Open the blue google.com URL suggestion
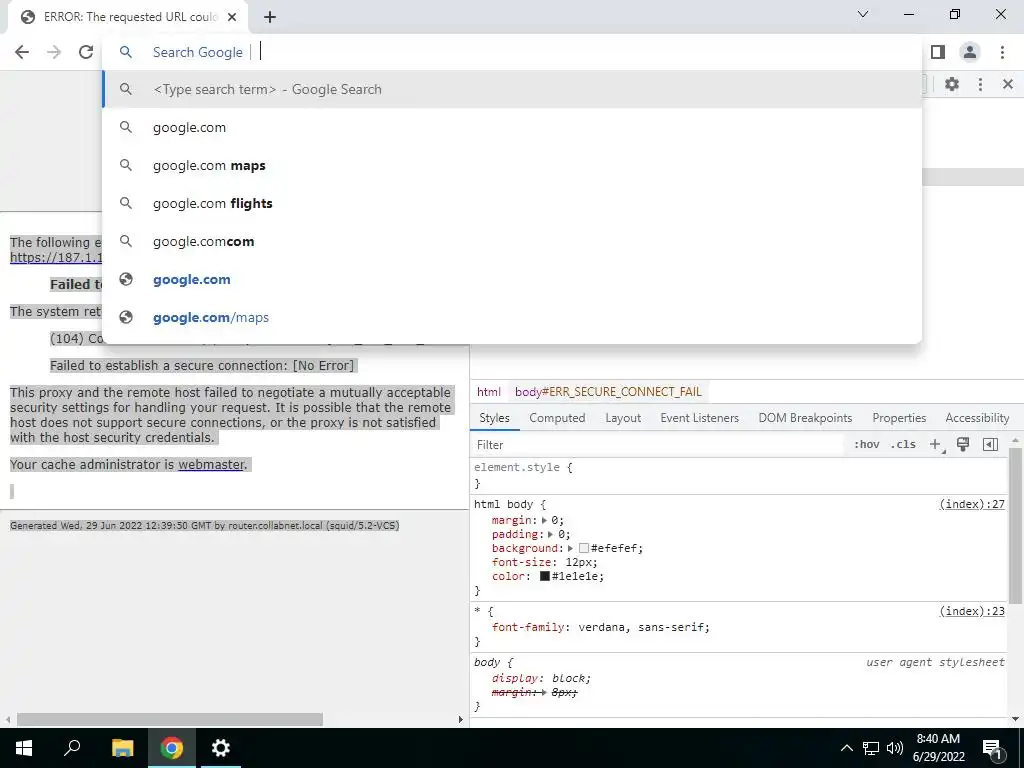Image resolution: width=1024 pixels, height=768 pixels. click(512, 280)
